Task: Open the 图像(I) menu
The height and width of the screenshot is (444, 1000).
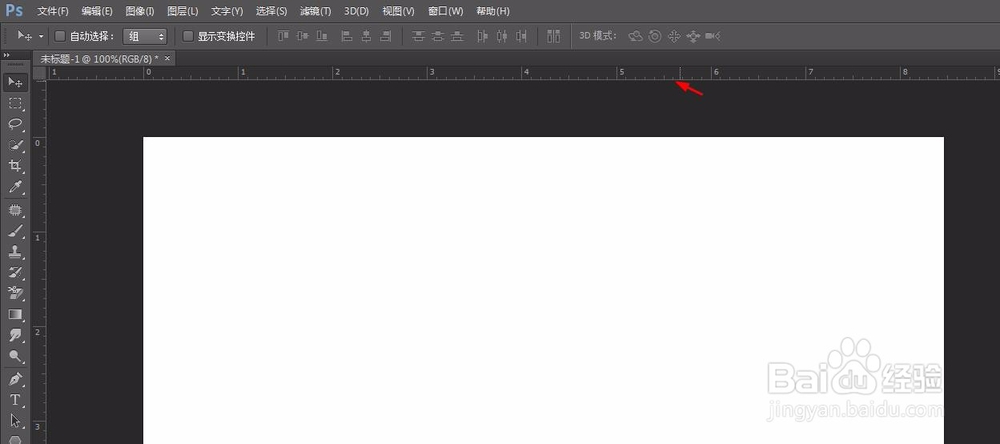Action: pyautogui.click(x=140, y=11)
